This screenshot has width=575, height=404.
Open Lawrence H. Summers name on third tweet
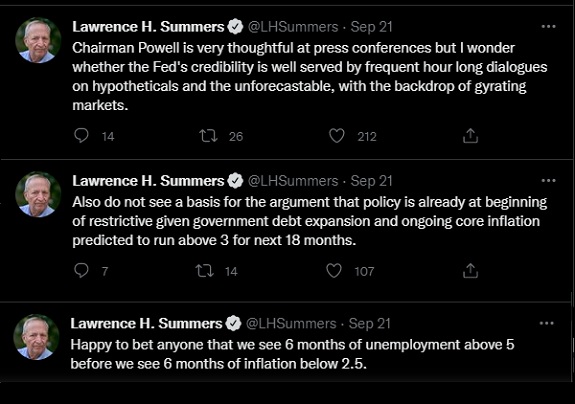point(146,323)
